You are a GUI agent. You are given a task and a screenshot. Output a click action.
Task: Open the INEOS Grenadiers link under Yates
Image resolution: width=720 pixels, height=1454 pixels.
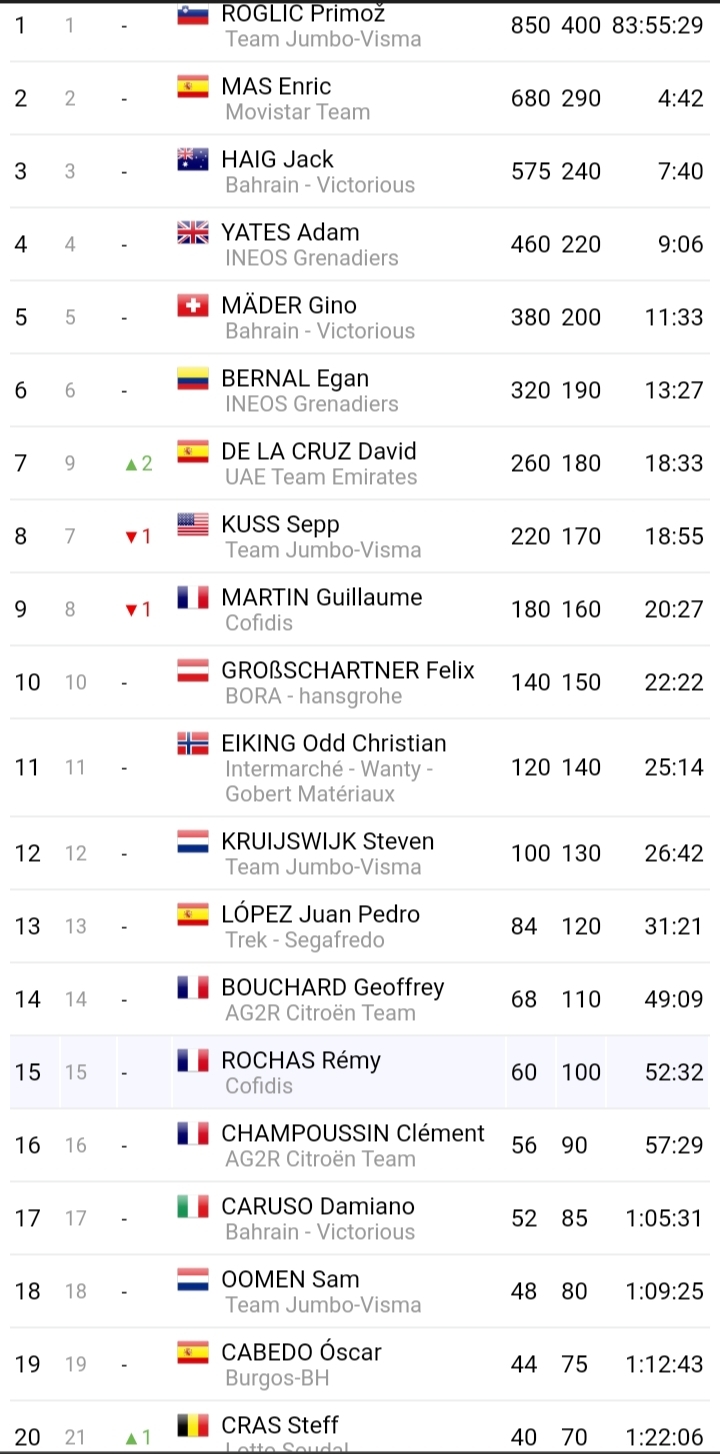311,258
